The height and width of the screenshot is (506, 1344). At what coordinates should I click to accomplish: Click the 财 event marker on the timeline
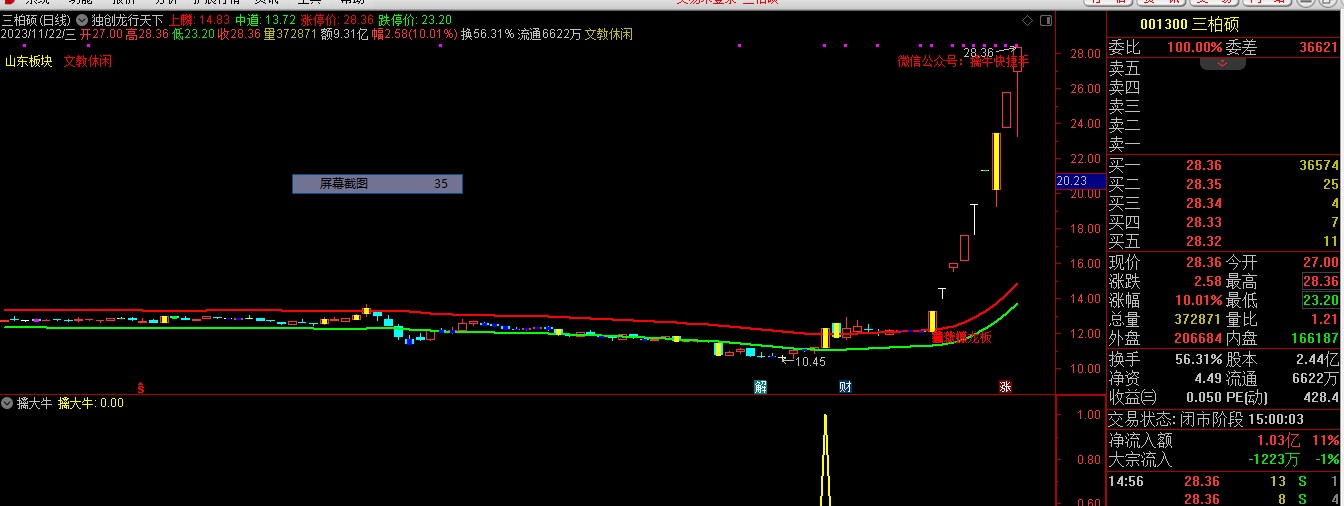click(x=845, y=387)
